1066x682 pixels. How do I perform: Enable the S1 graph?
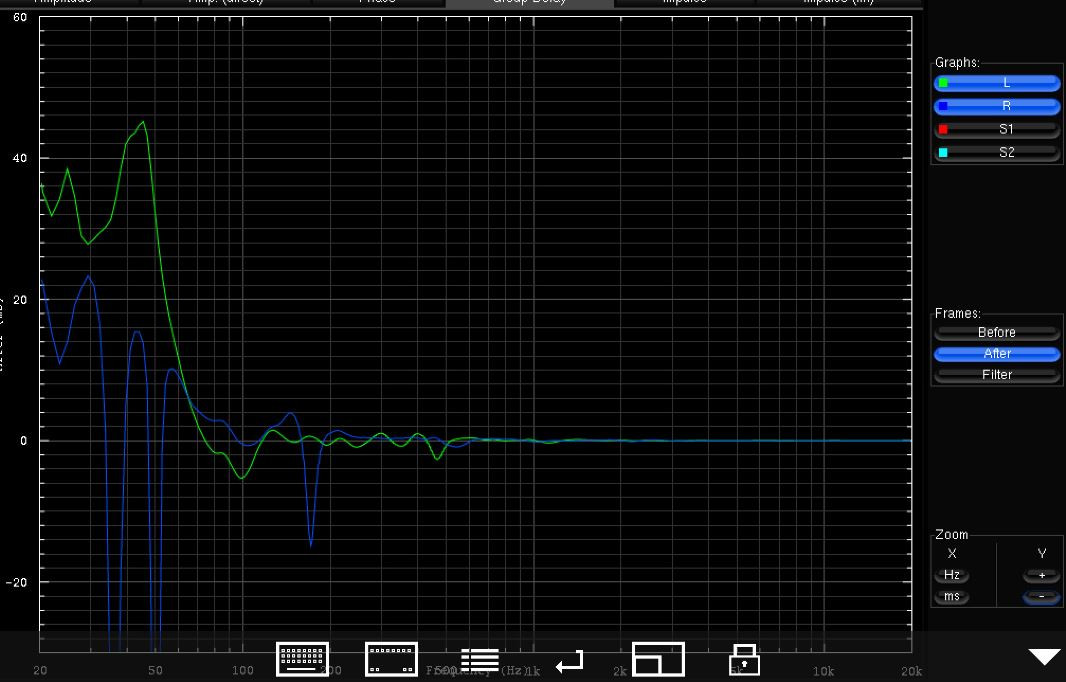[997, 129]
